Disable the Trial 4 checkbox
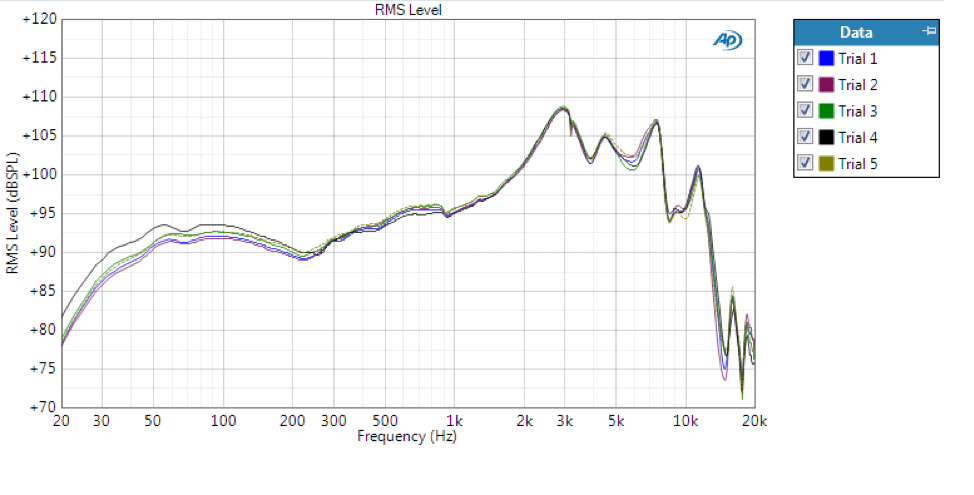This screenshot has height=495, width=974. click(805, 137)
